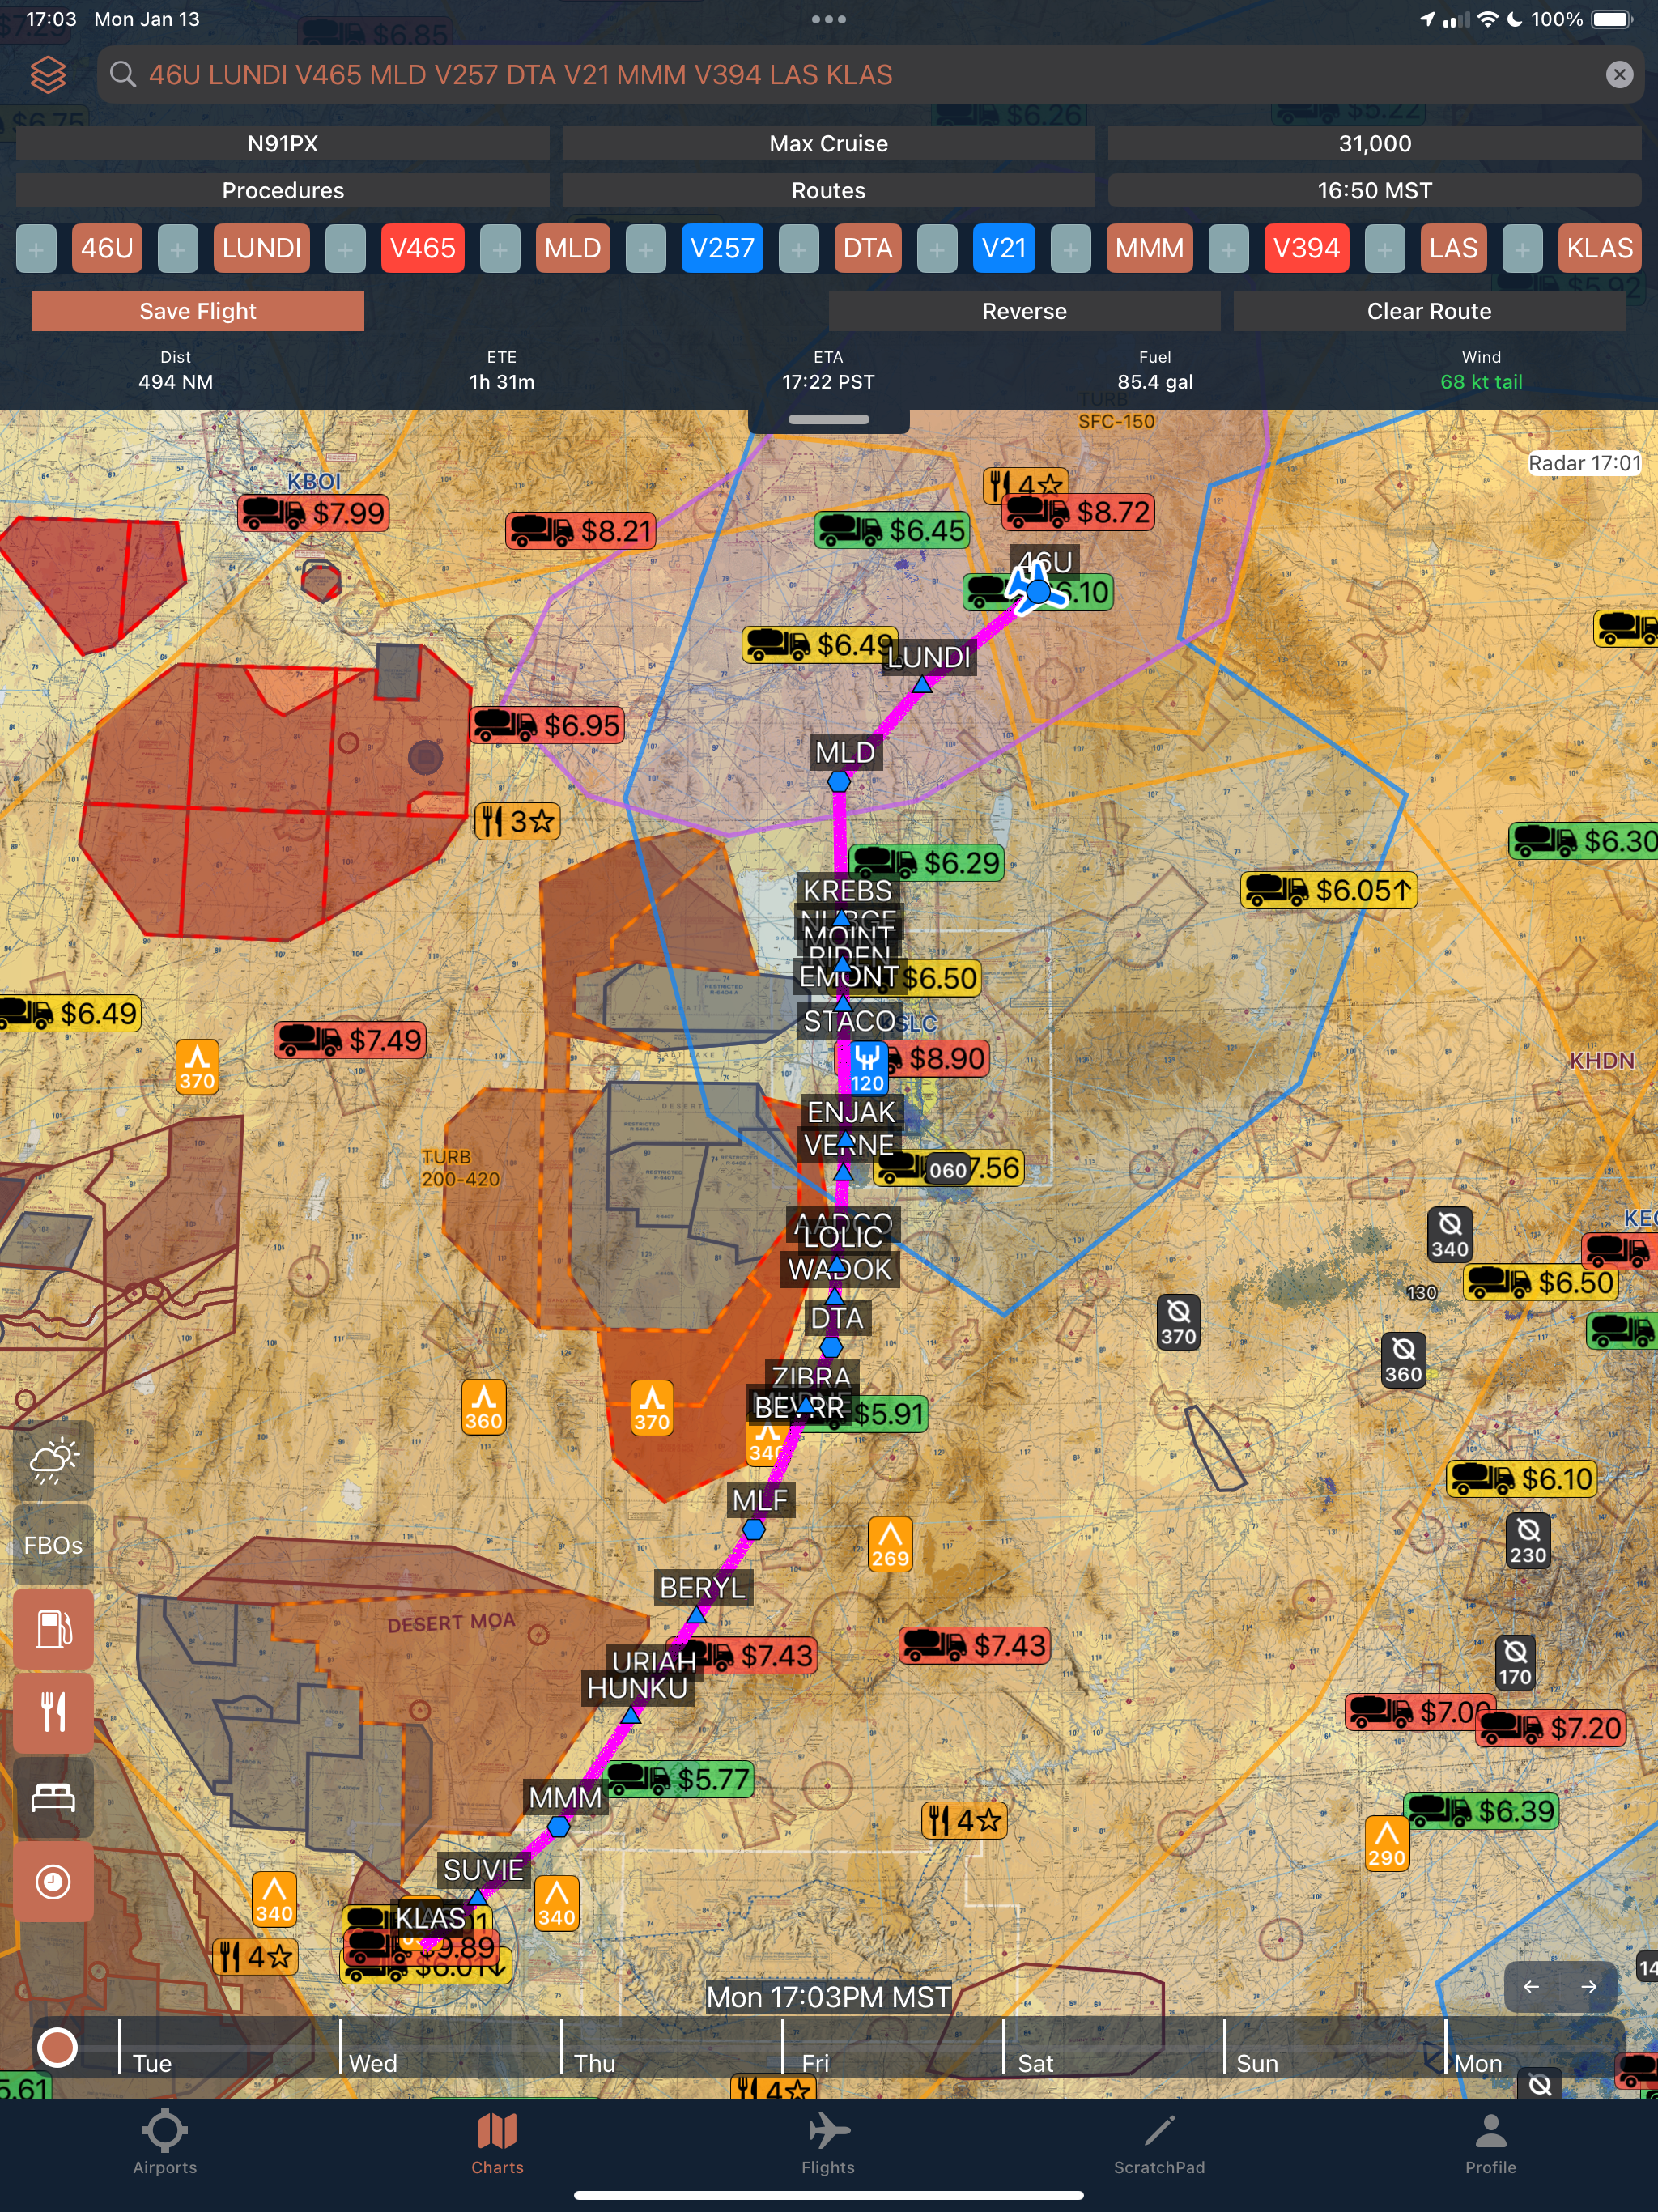Viewport: 1658px width, 2212px height.
Task: Switch to the Flights tab
Action: [828, 2144]
